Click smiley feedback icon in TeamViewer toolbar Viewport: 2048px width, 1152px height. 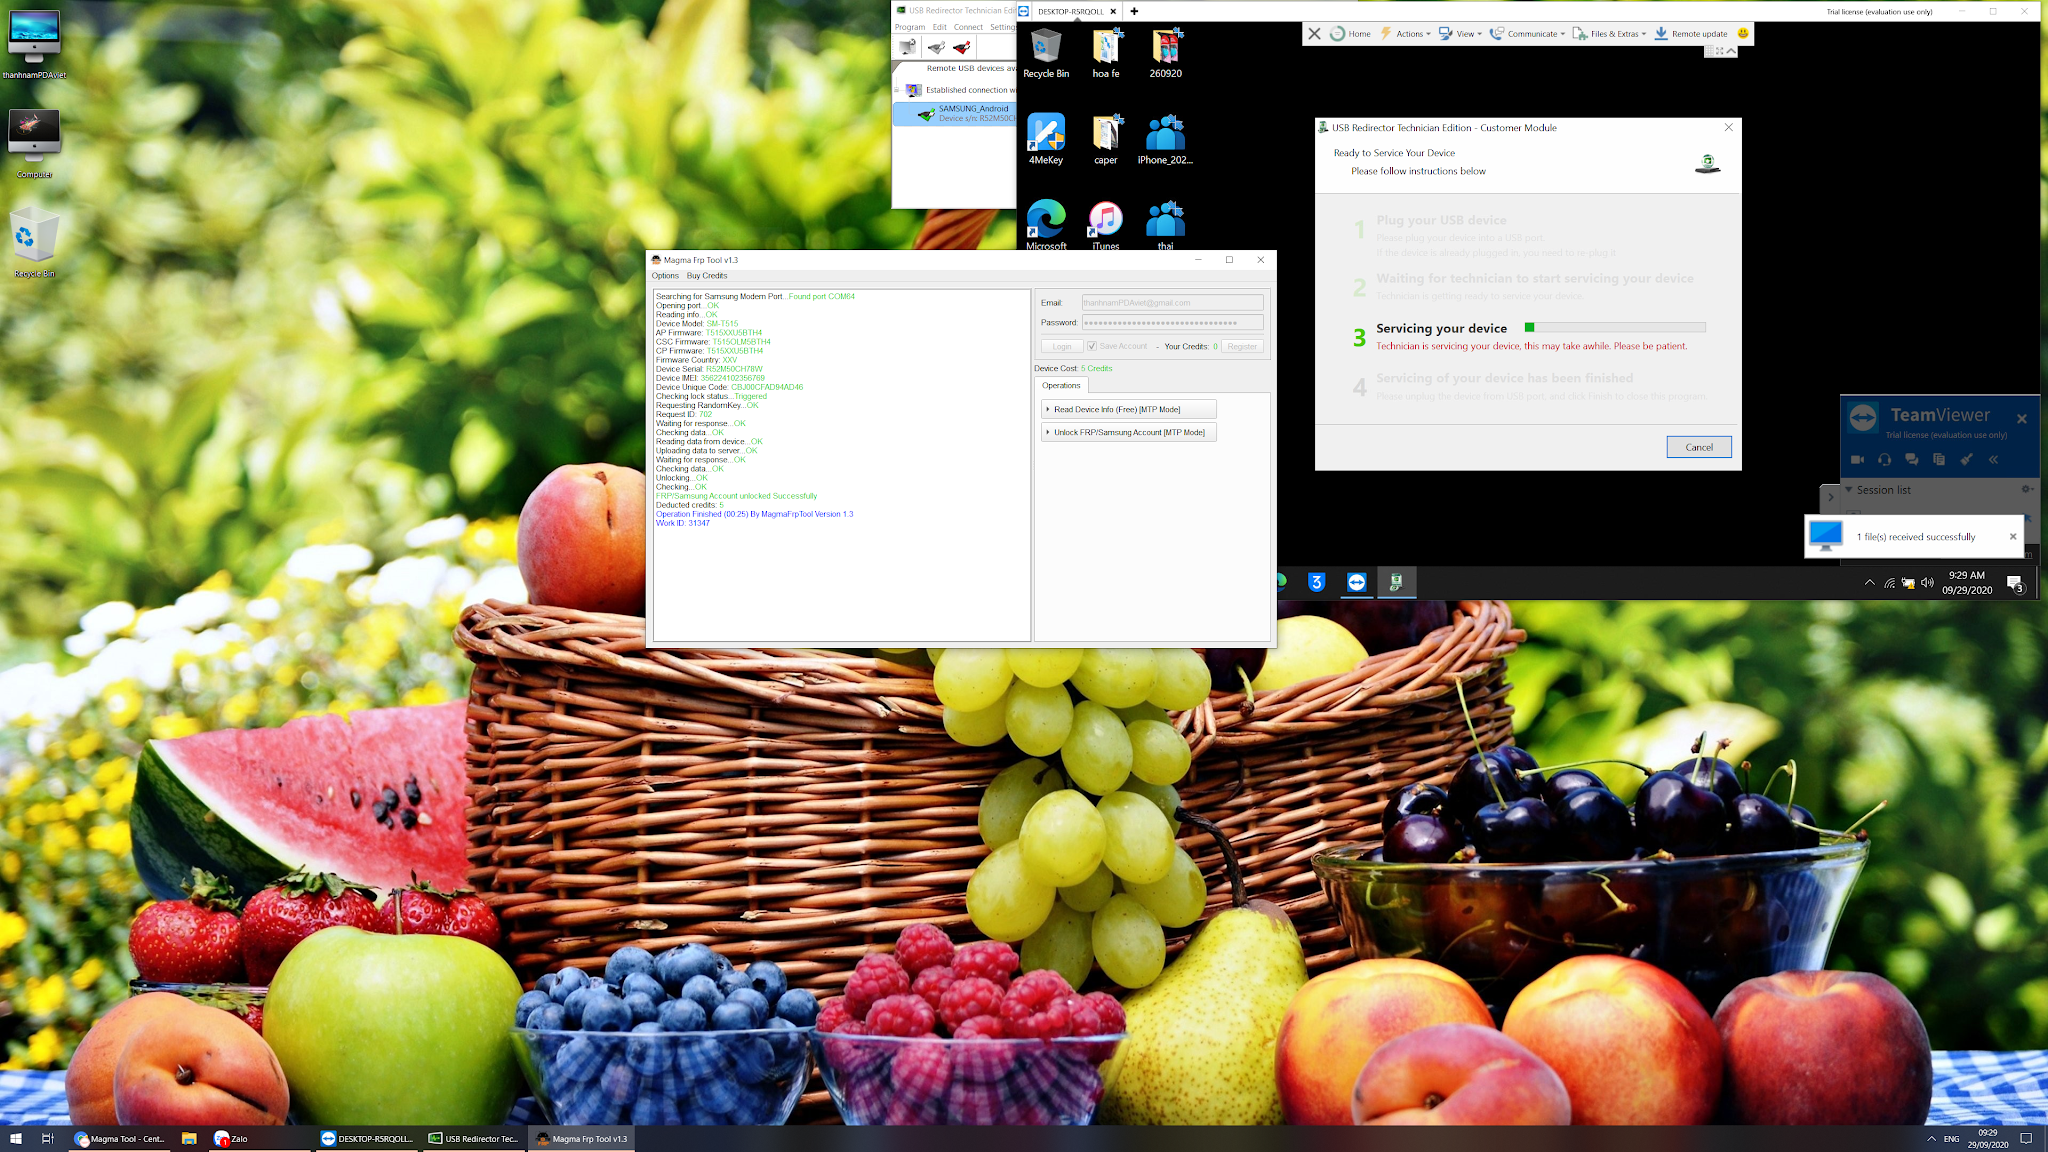point(1743,33)
